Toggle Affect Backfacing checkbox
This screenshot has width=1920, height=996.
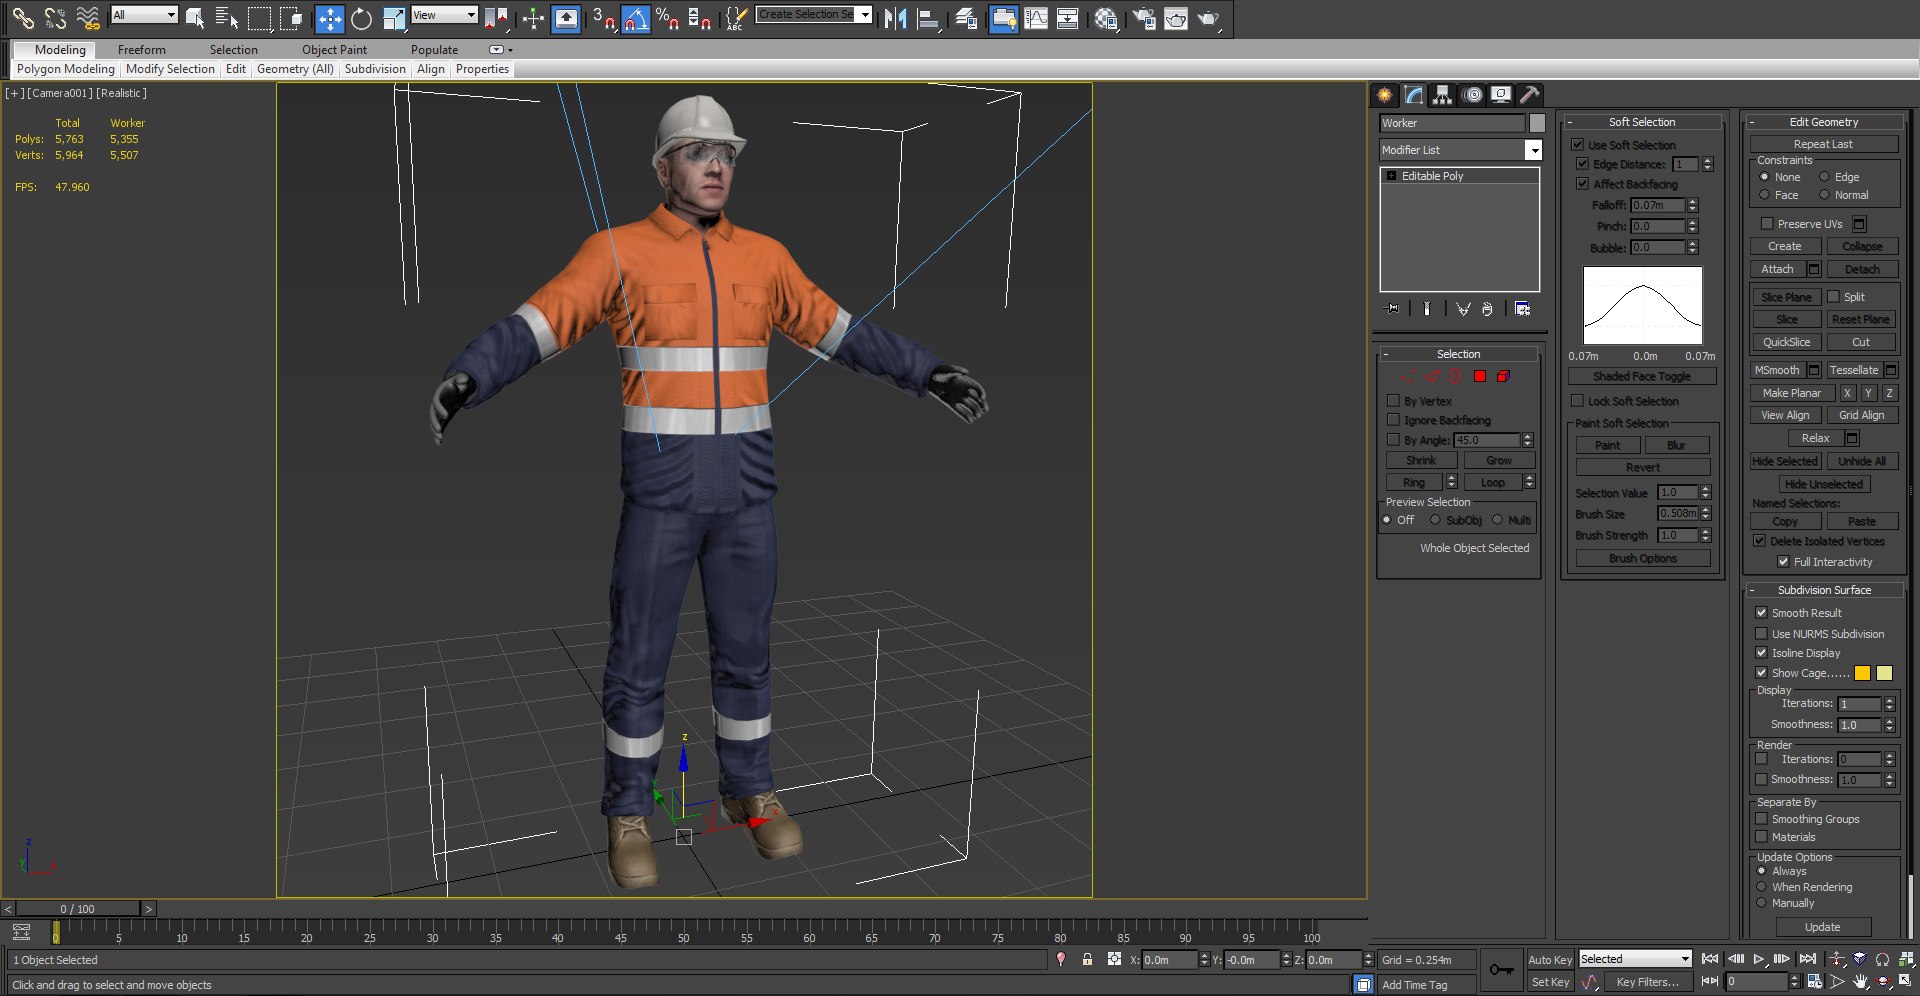click(1582, 184)
